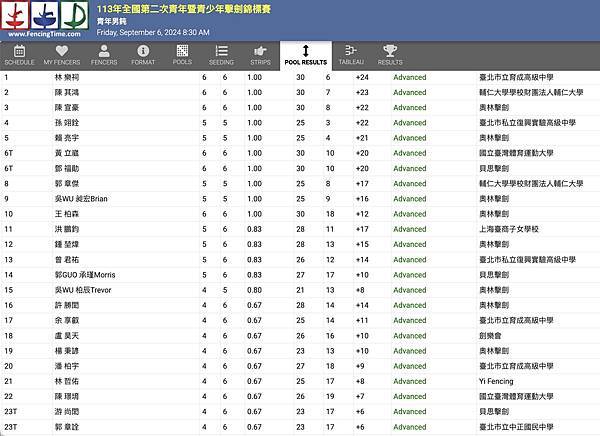Select fencer name 吳WU 柏辰Trevor
The height and width of the screenshot is (436, 600).
click(x=83, y=290)
